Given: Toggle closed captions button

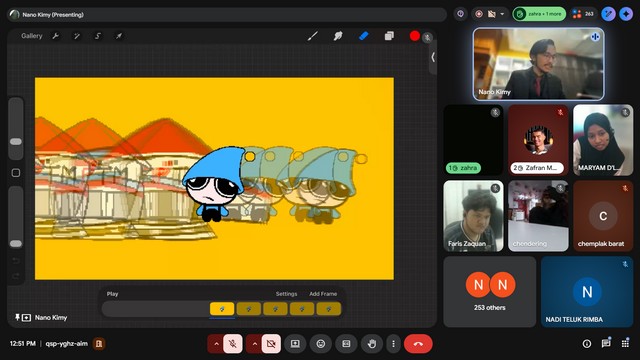Looking at the screenshot, I should click(x=346, y=344).
